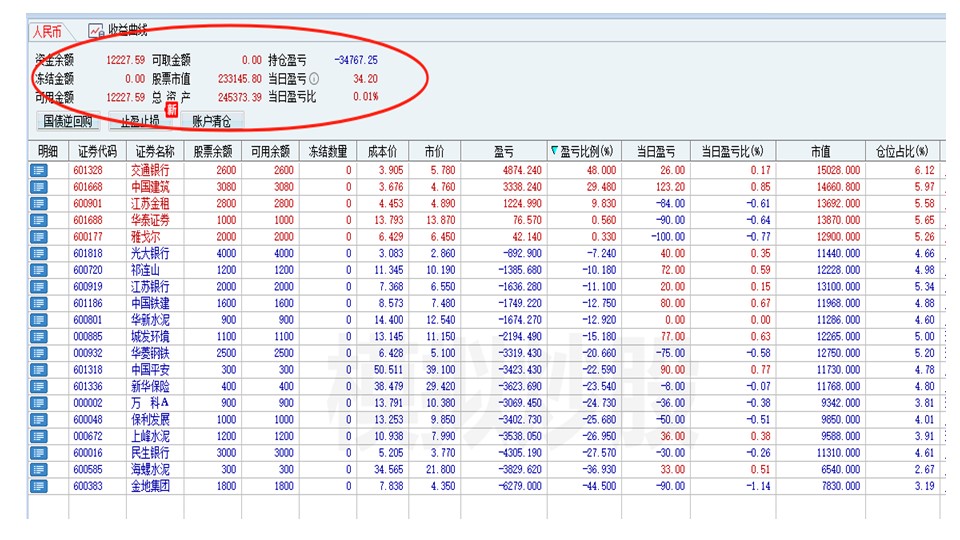Sort by 当日盈亏比(%) column header
Viewport: 960px width, 540px height.
[x=733, y=151]
